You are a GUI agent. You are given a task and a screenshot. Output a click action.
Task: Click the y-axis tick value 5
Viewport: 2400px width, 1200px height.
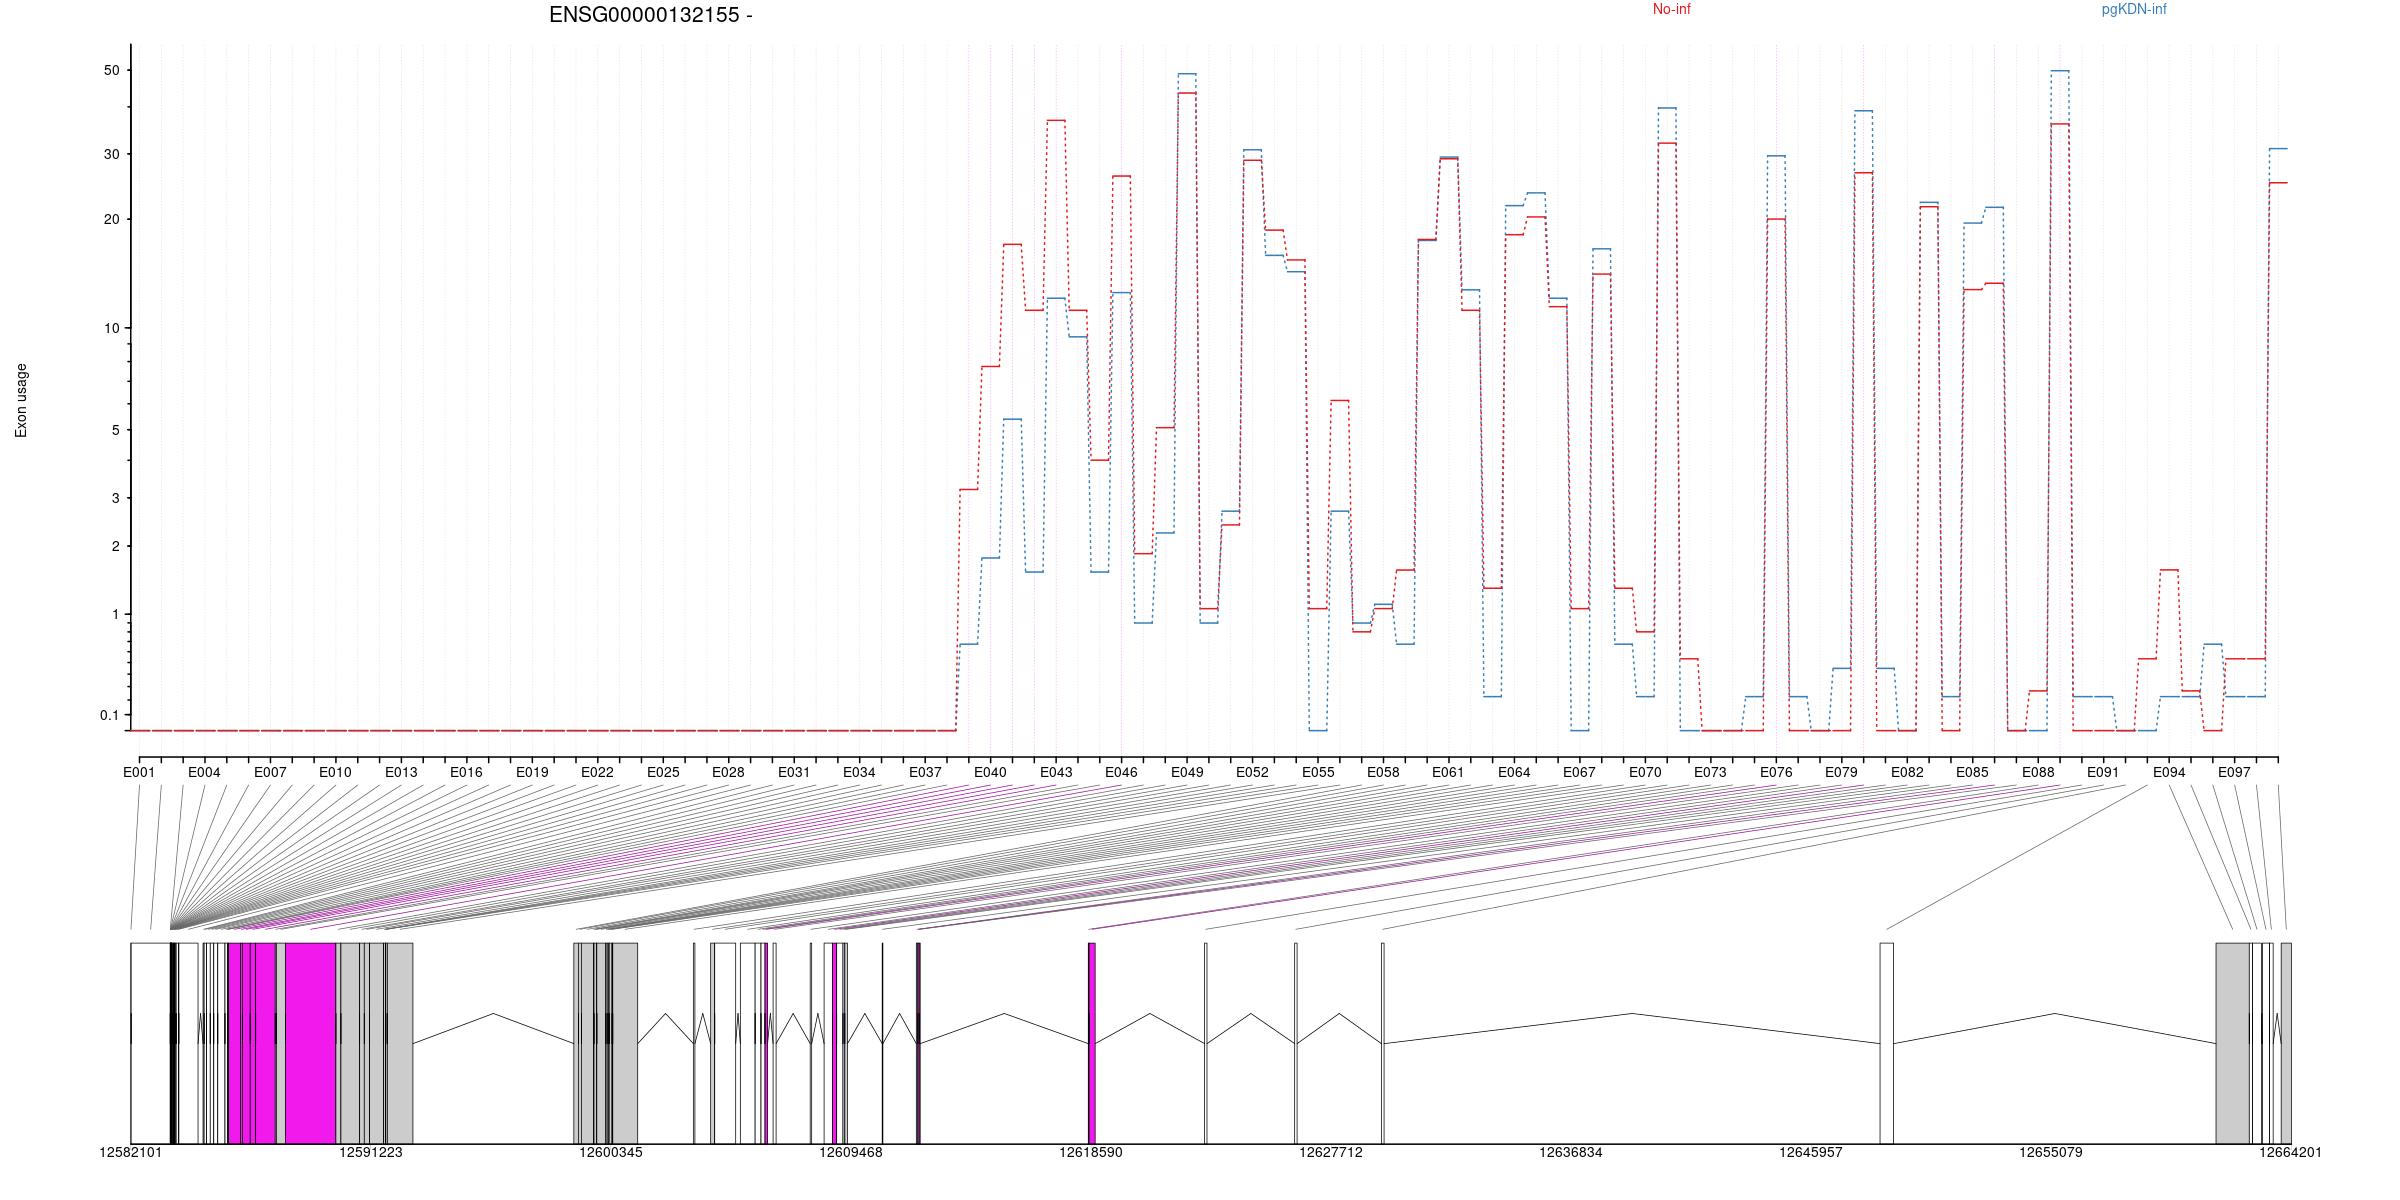coord(115,430)
